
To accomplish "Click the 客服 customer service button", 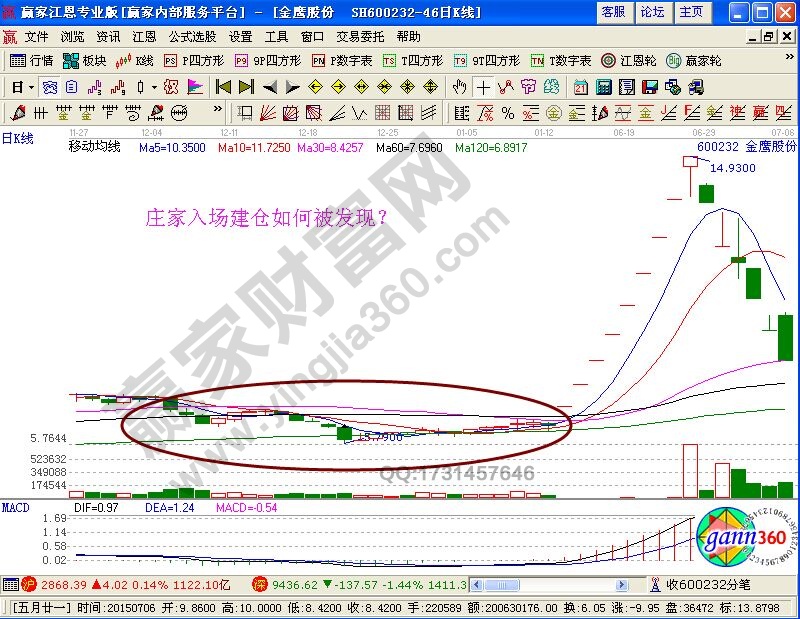I will 613,12.
